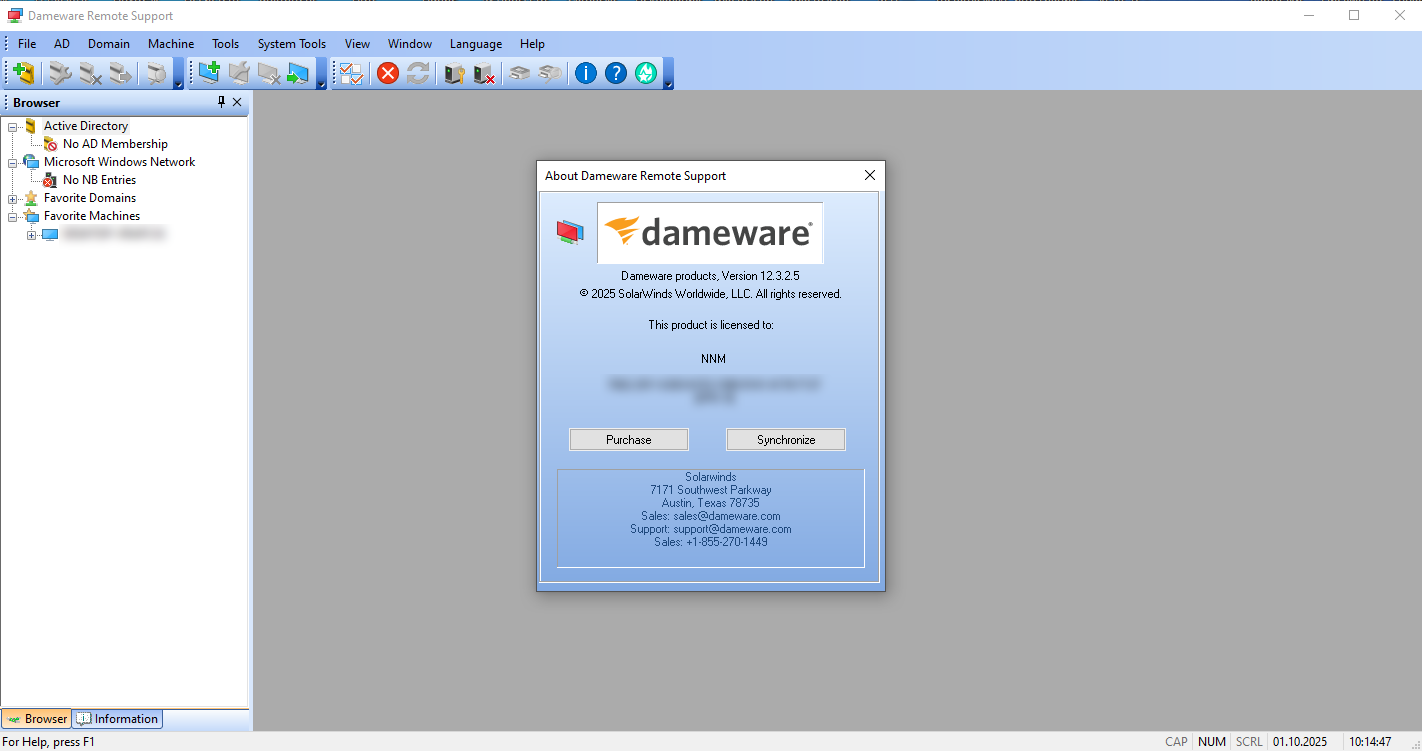Click the server with key icon
1422x751 pixels.
click(x=454, y=73)
